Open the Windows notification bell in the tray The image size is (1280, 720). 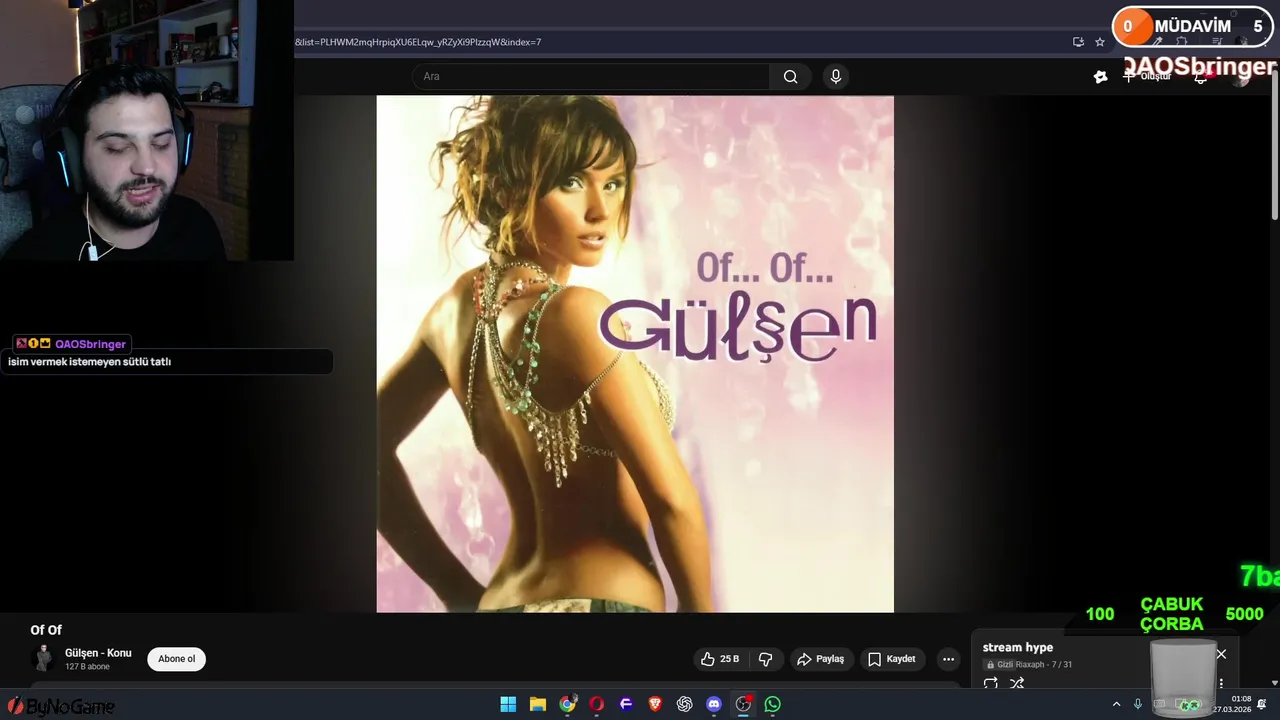[x=1262, y=704]
